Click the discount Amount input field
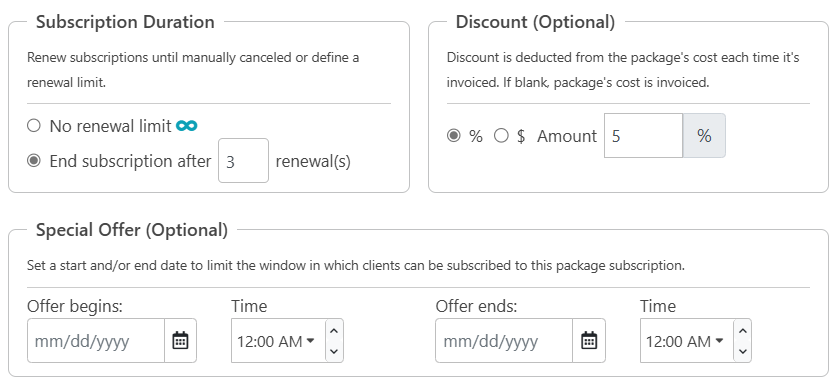 (644, 136)
